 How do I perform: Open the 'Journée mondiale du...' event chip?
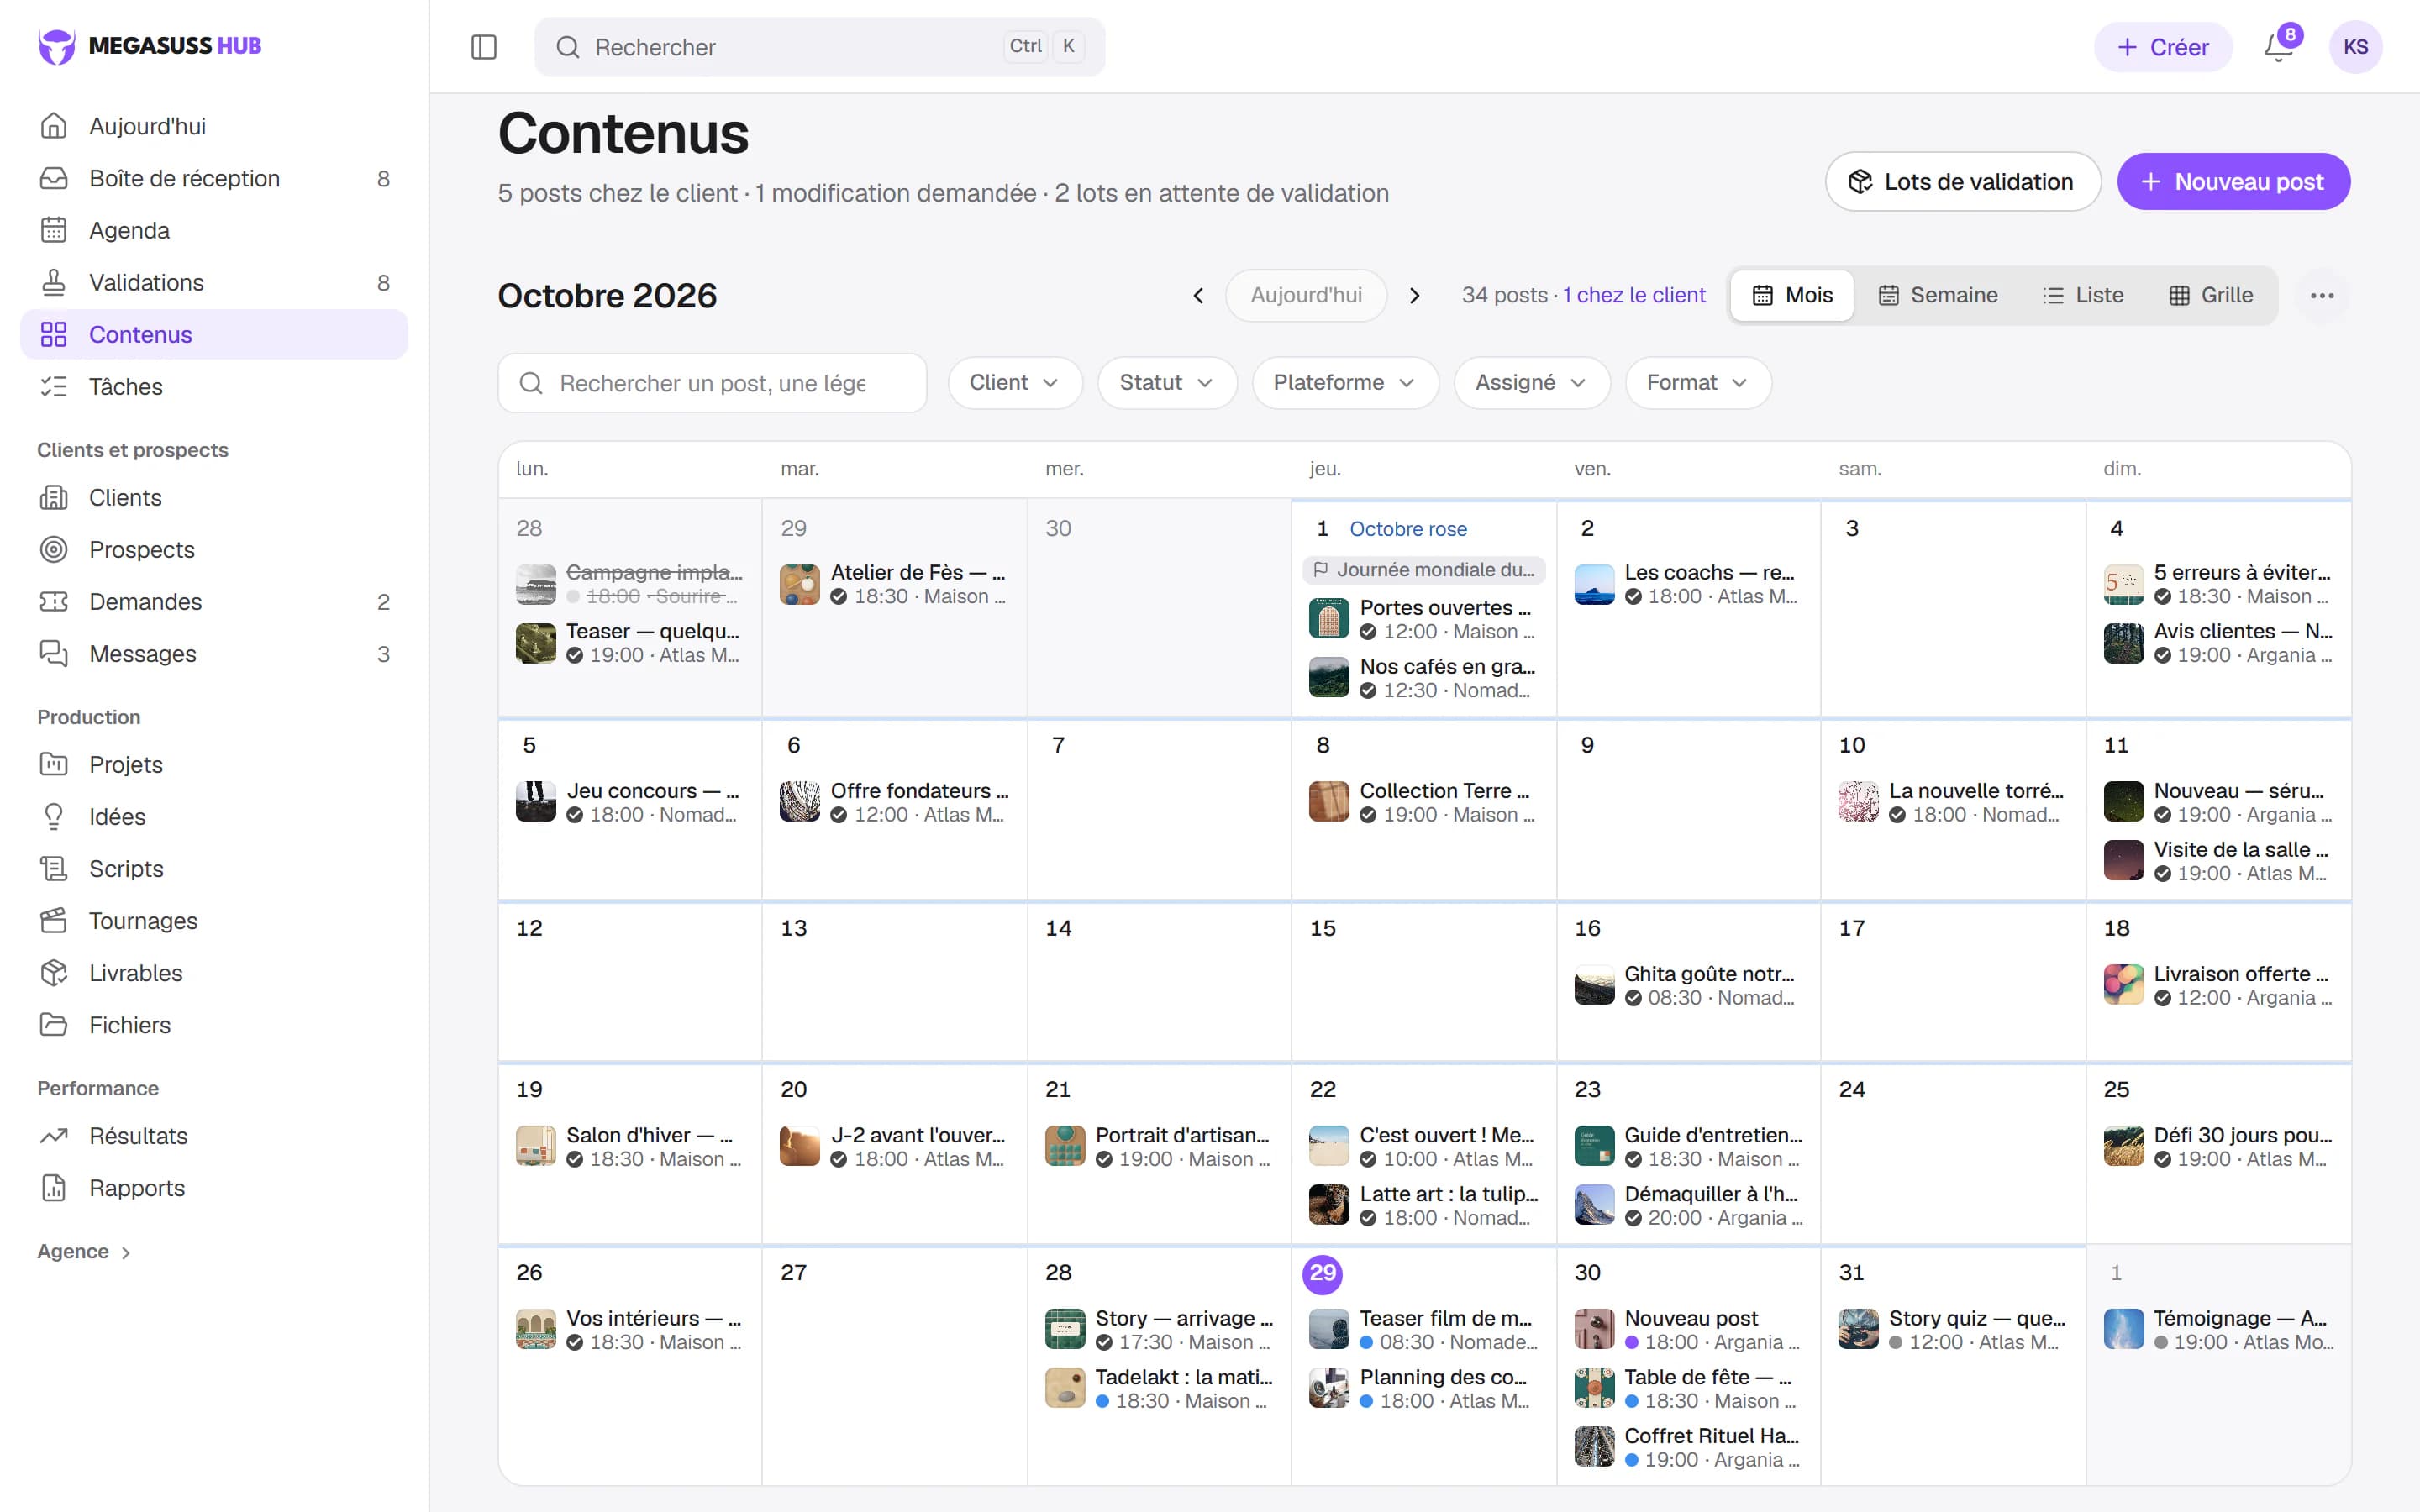point(1424,570)
